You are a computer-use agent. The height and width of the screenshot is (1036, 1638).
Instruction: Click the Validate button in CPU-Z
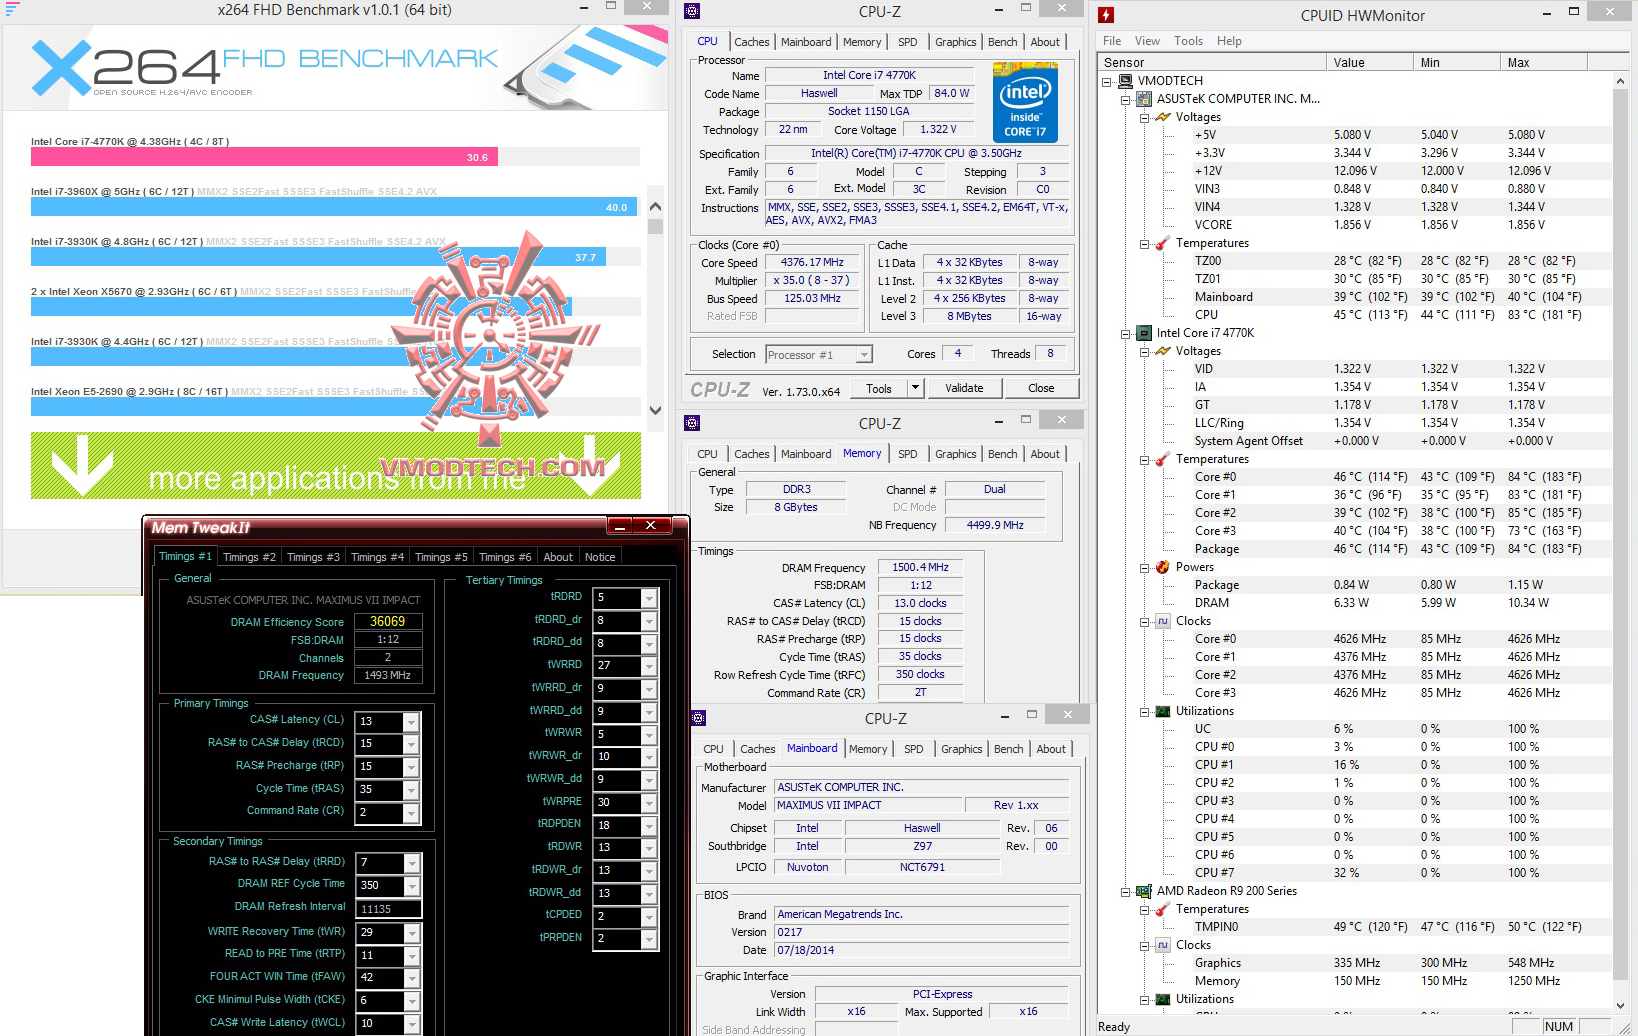964,388
